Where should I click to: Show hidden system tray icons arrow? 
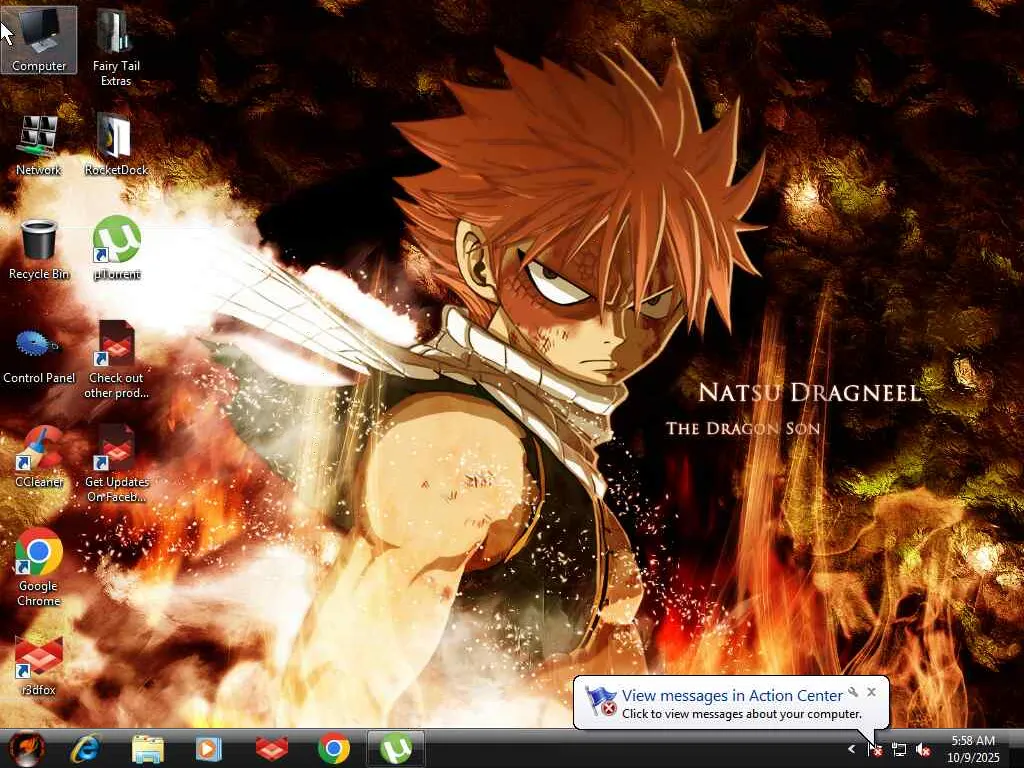coord(851,749)
